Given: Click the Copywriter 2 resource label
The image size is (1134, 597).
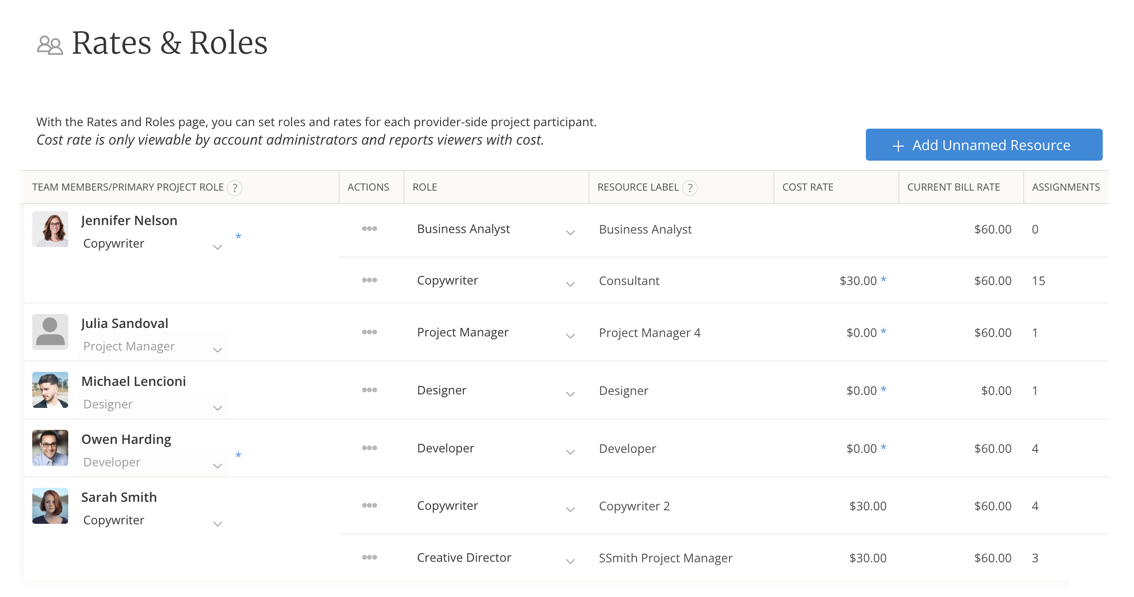Looking at the screenshot, I should (634, 507).
